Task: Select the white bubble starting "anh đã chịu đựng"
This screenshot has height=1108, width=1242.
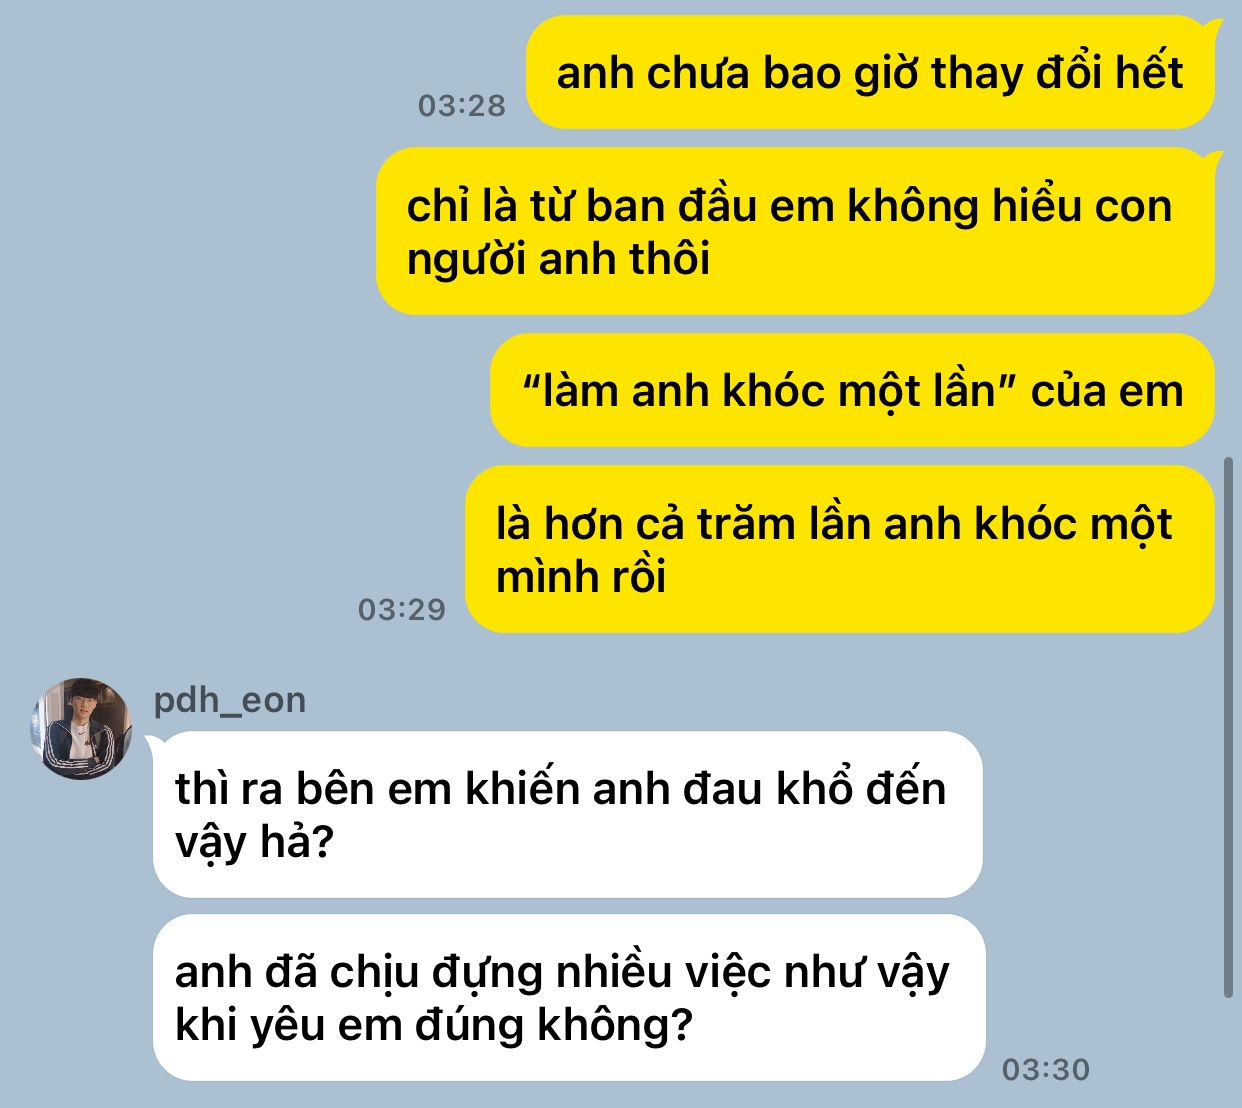Action: pos(569,997)
